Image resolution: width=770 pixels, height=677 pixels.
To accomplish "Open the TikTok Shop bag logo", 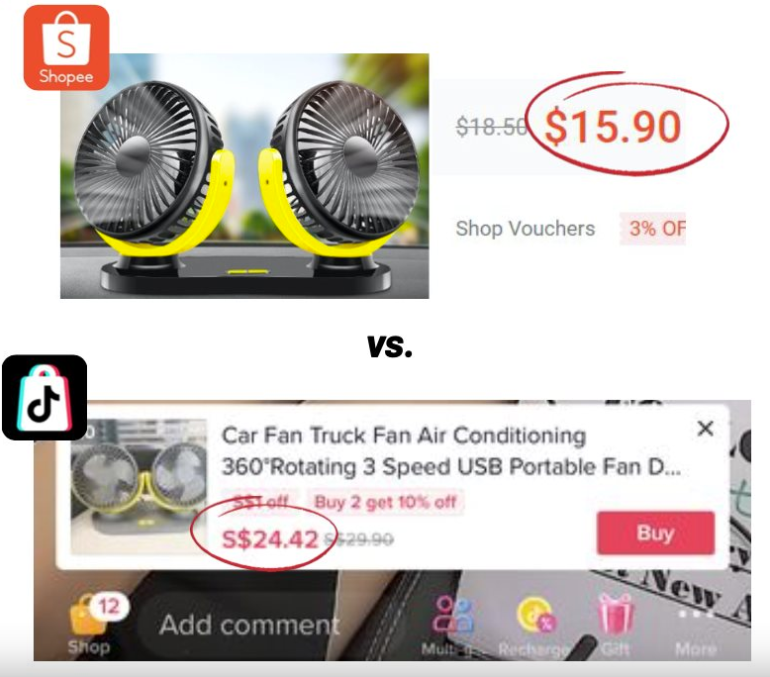I will point(45,397).
